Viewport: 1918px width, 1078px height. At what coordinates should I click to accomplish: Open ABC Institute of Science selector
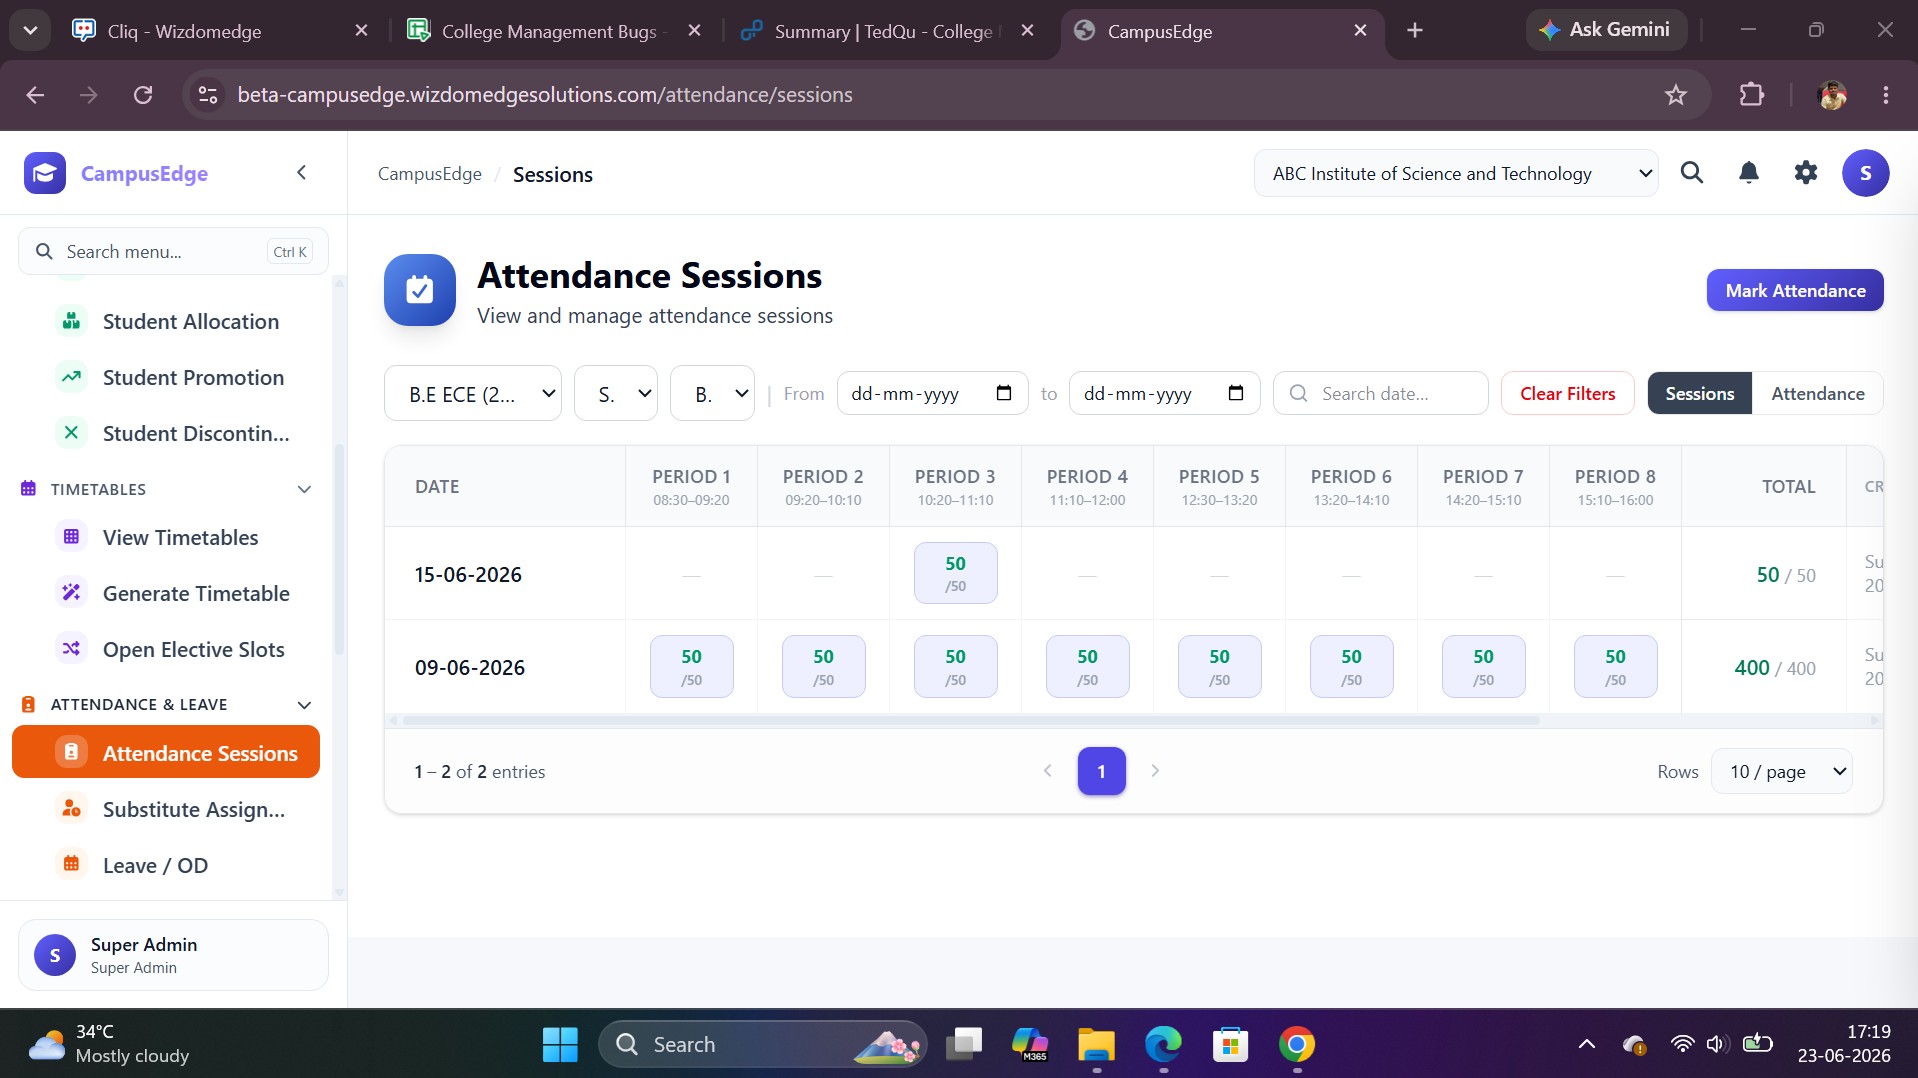click(x=1456, y=173)
